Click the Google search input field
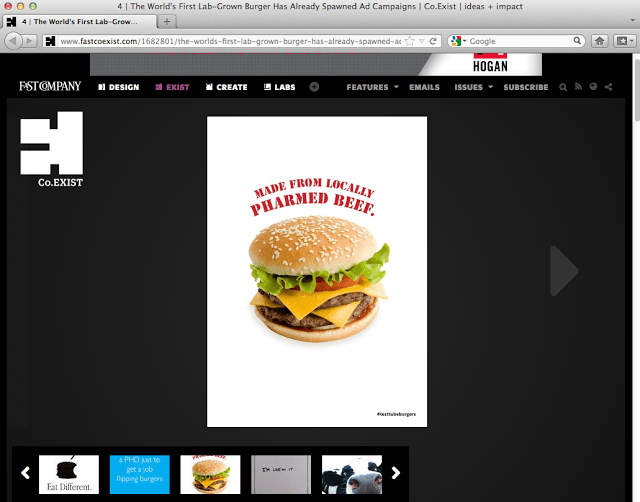 [x=520, y=41]
